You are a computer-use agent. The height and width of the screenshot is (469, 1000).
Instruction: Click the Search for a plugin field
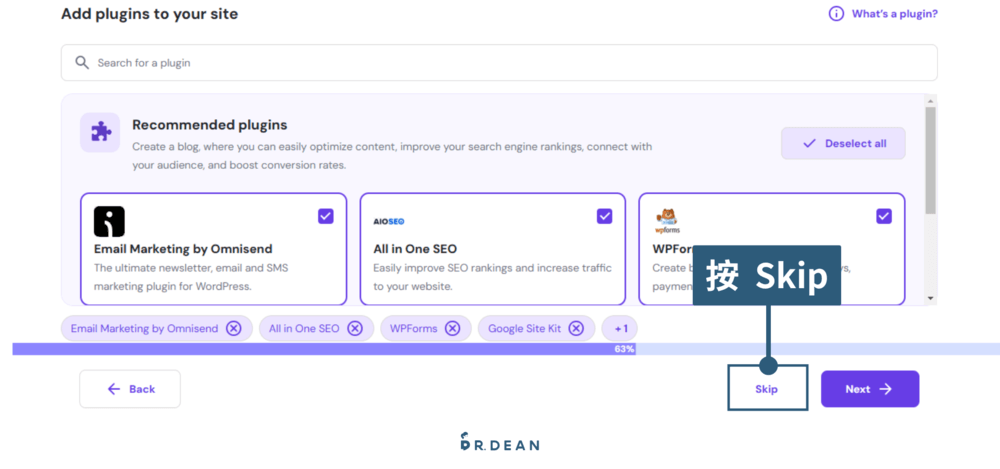pos(500,63)
